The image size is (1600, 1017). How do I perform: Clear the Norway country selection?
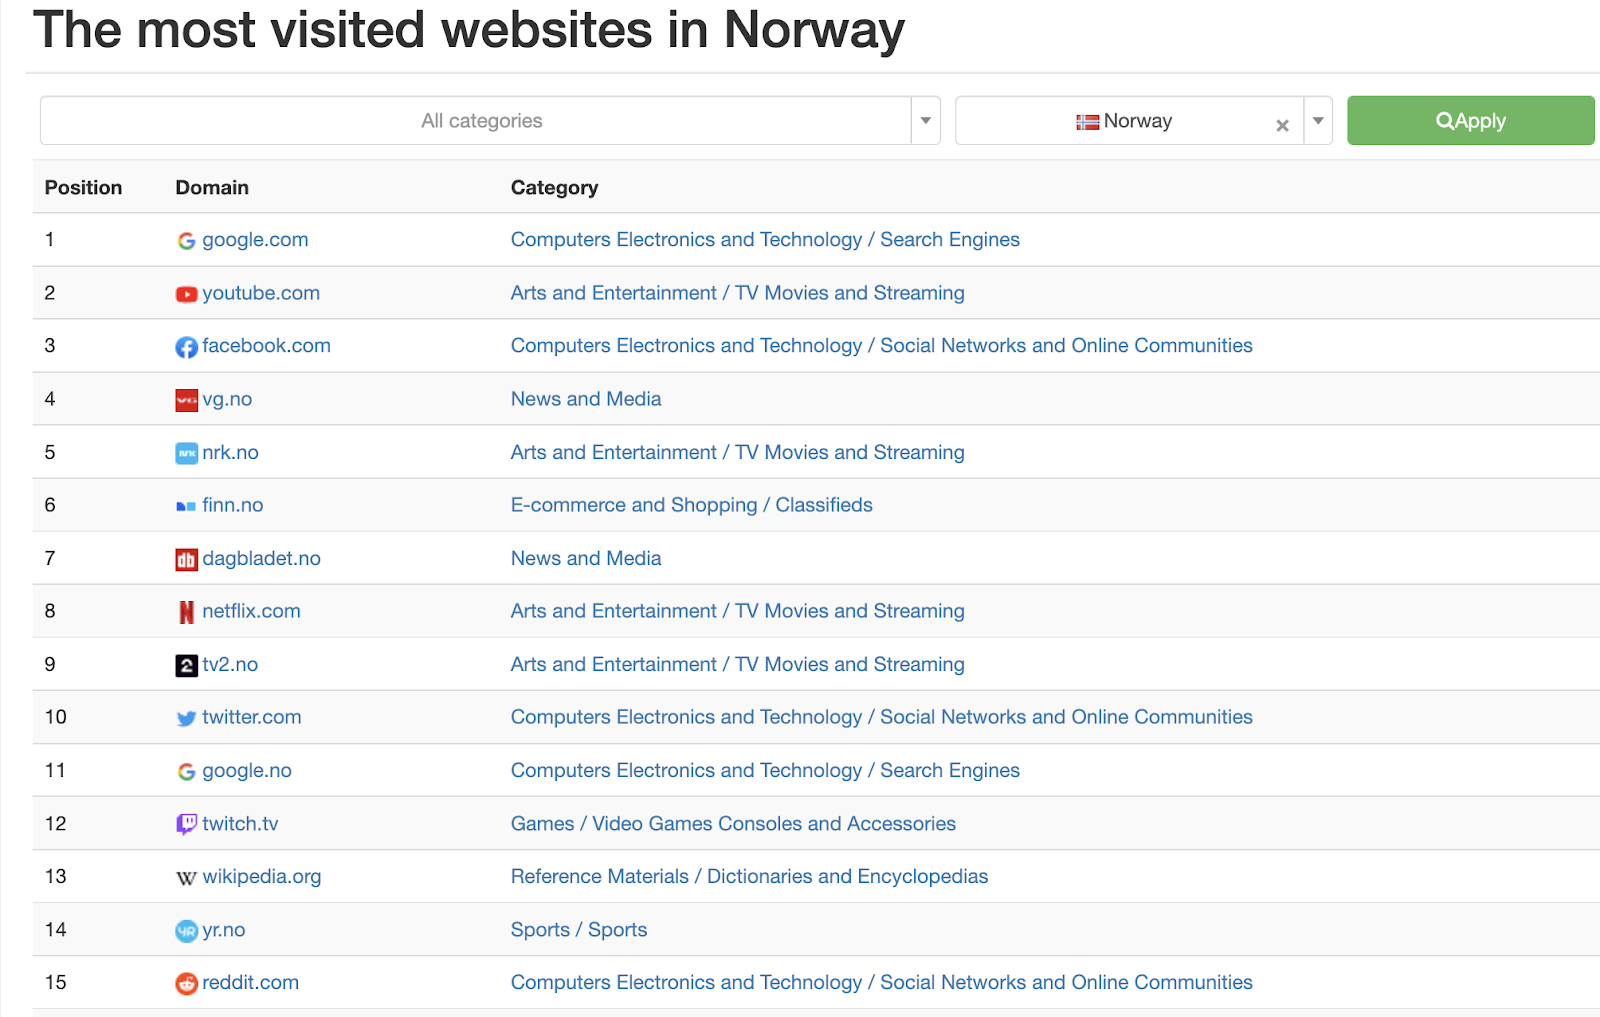1282,125
